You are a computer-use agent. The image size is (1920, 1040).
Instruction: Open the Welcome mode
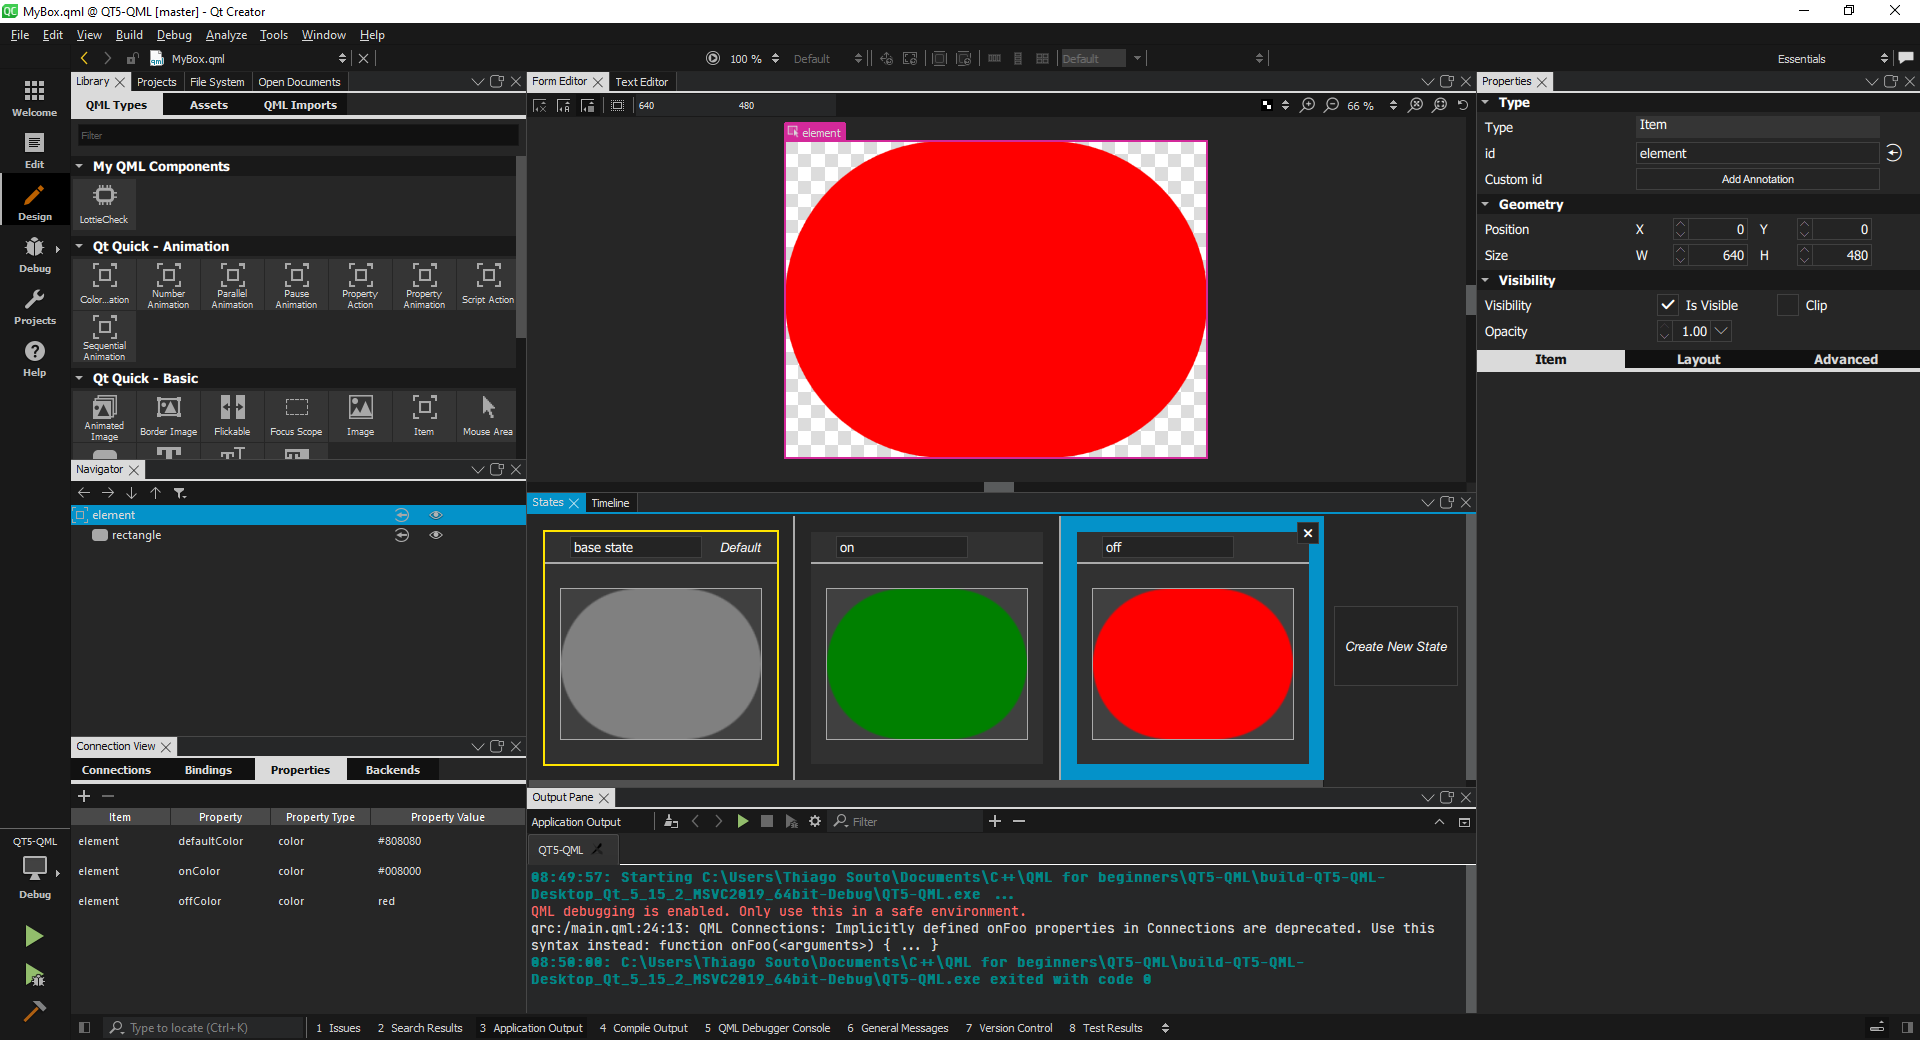(x=34, y=98)
